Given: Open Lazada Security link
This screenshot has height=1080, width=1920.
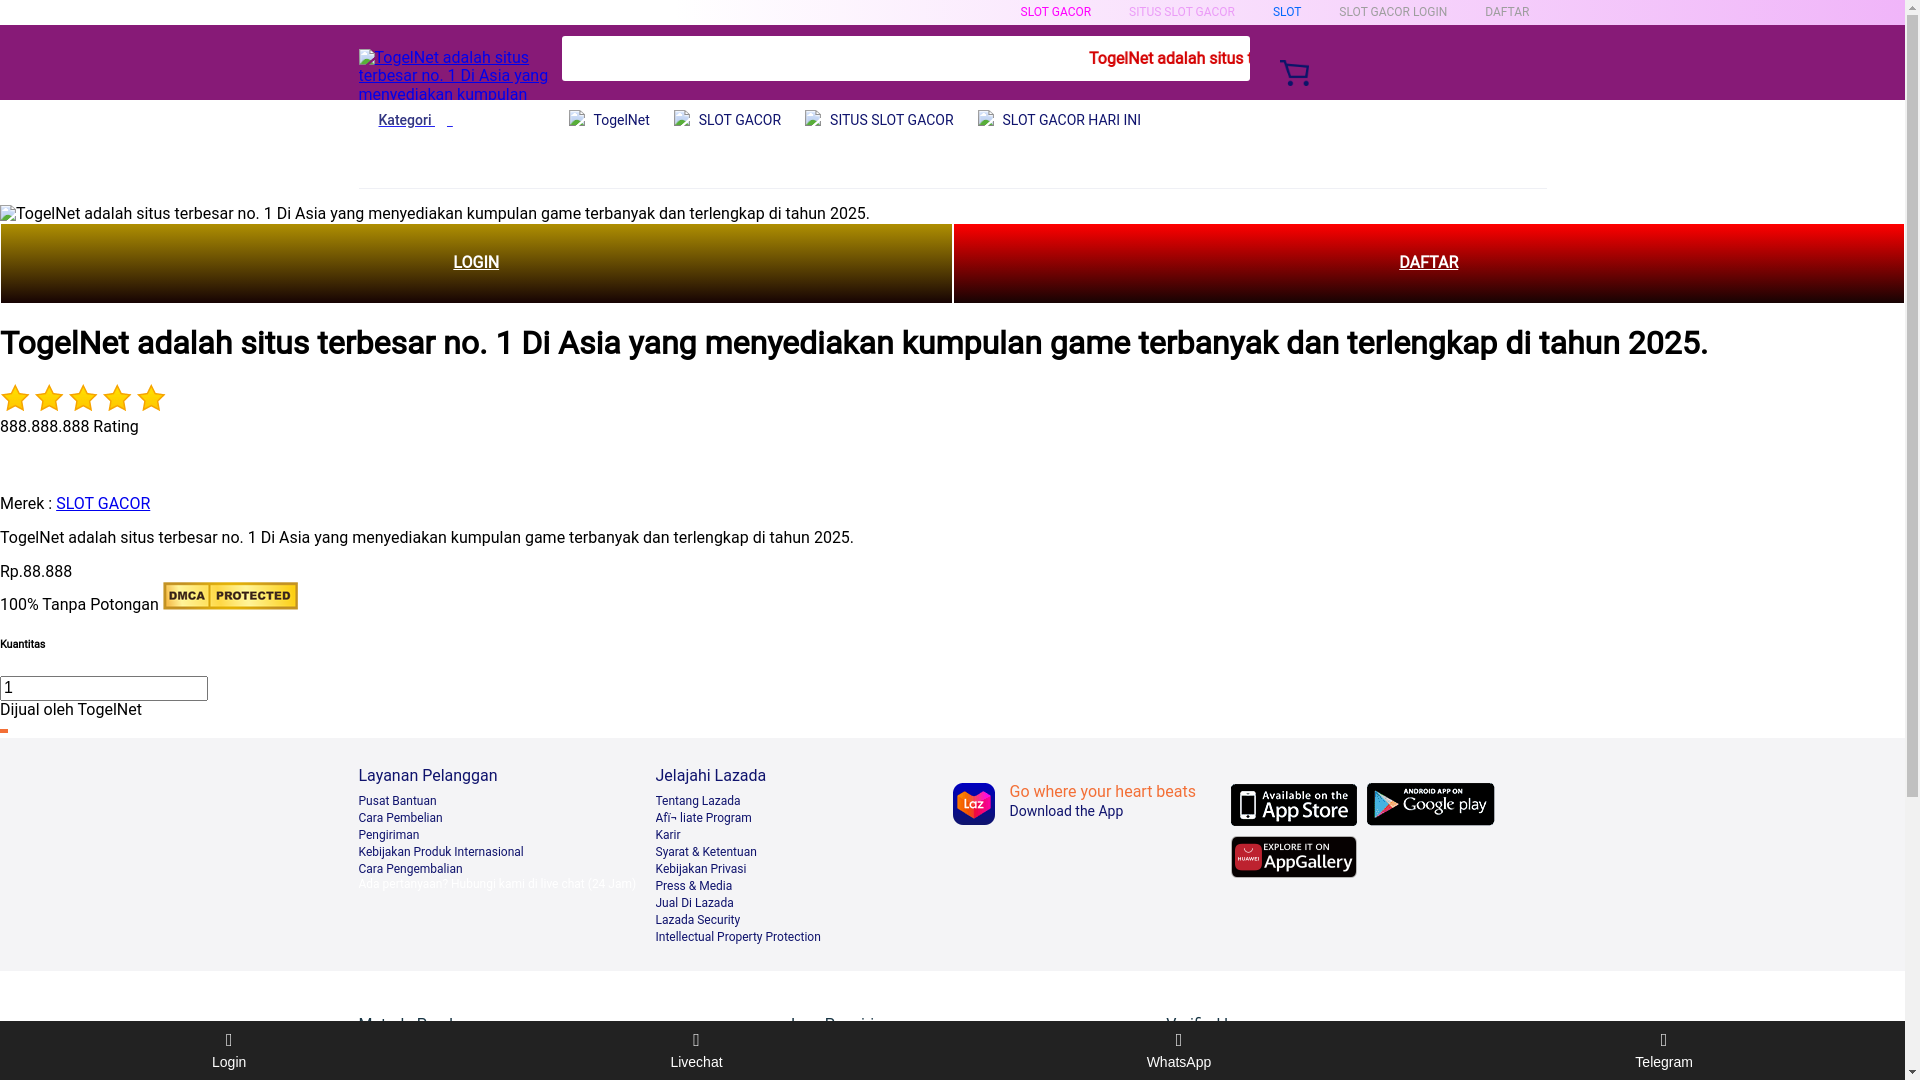Looking at the screenshot, I should [x=697, y=920].
